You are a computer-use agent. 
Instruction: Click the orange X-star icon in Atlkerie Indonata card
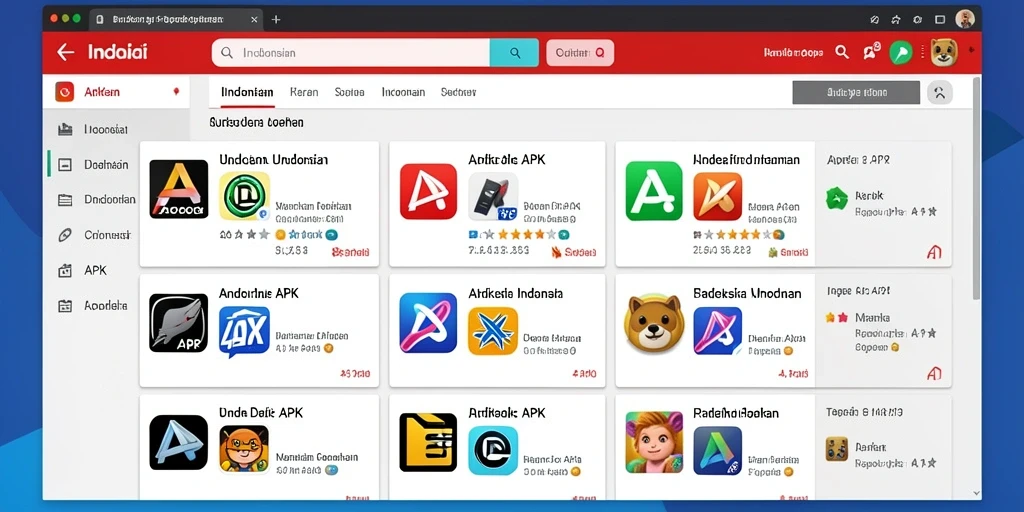coord(493,331)
